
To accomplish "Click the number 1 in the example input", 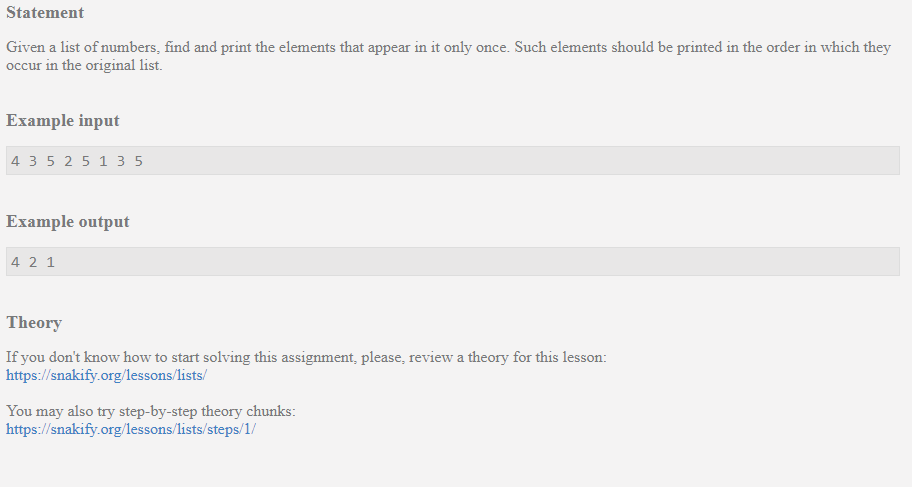I will [x=103, y=161].
